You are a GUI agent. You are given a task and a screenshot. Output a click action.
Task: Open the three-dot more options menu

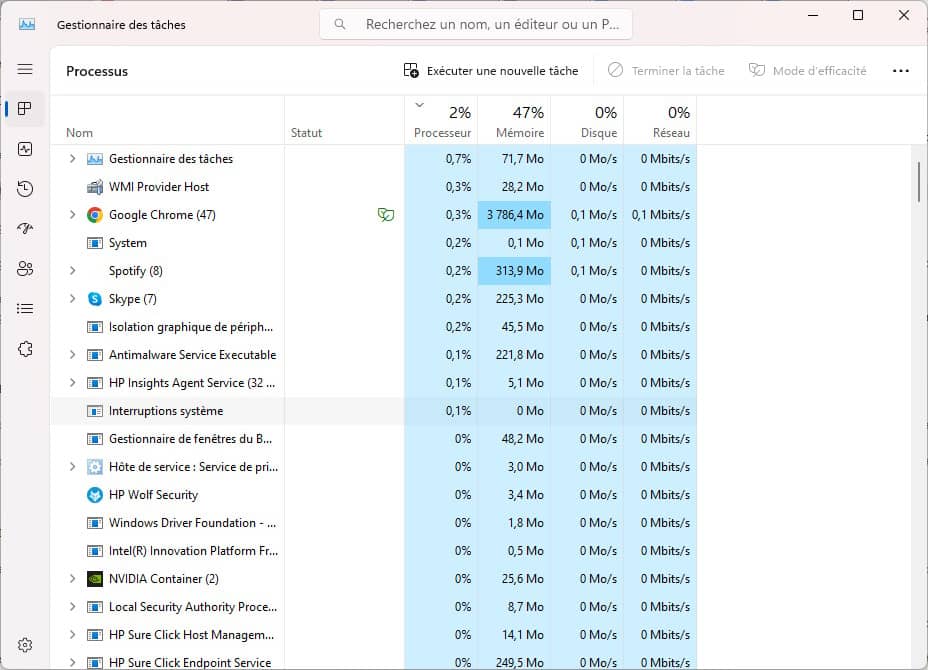(901, 70)
